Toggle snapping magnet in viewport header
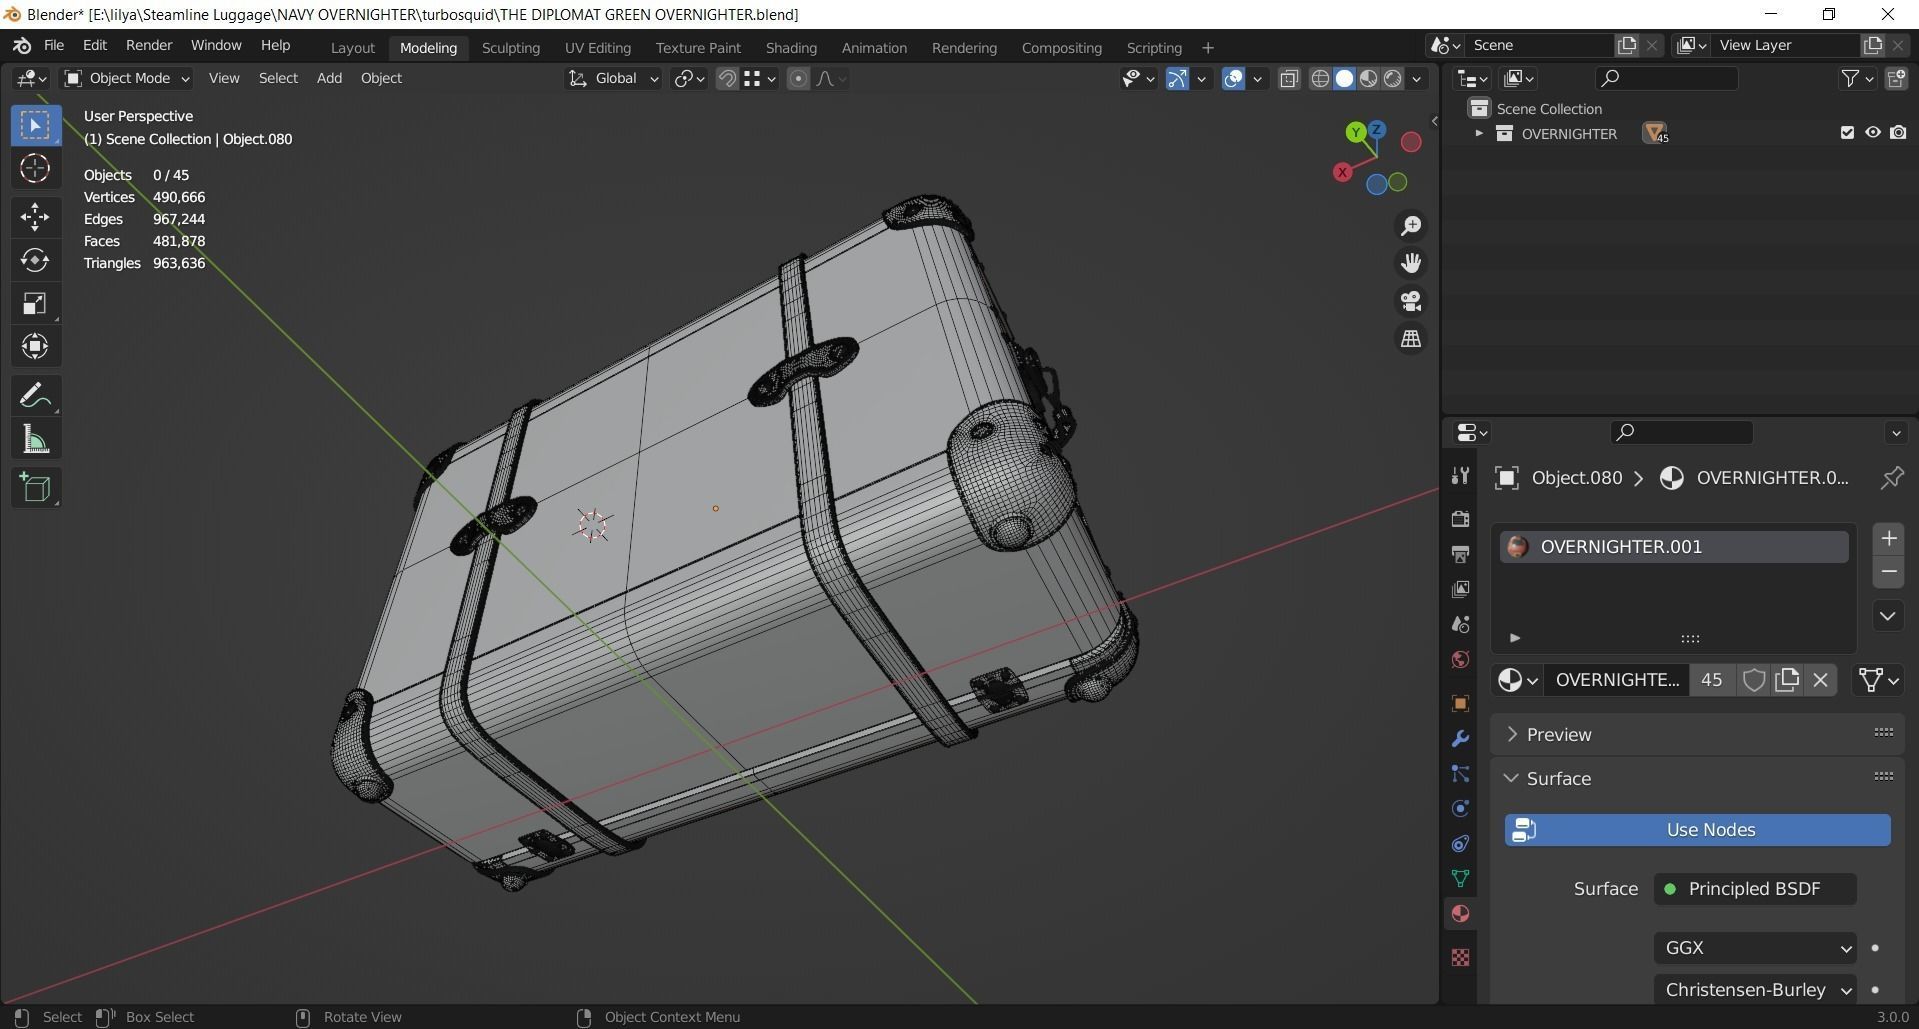This screenshot has height=1029, width=1919. (x=727, y=78)
